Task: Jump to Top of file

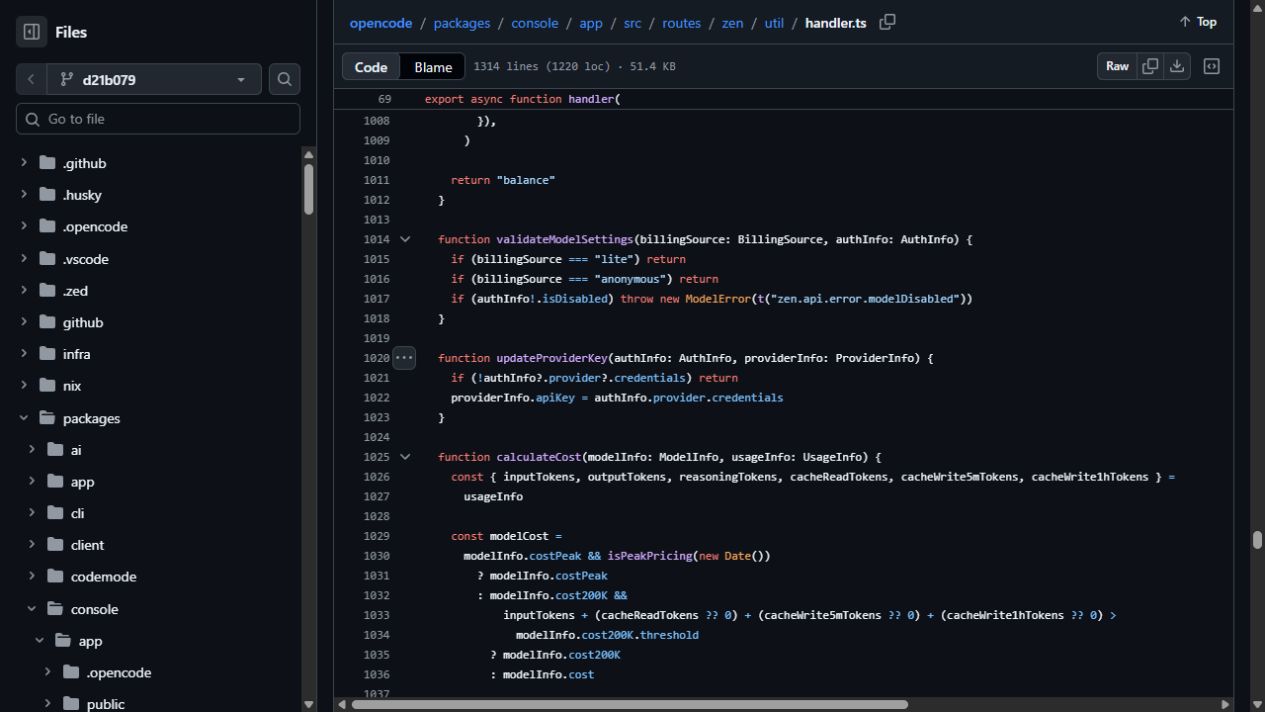Action: point(1198,22)
